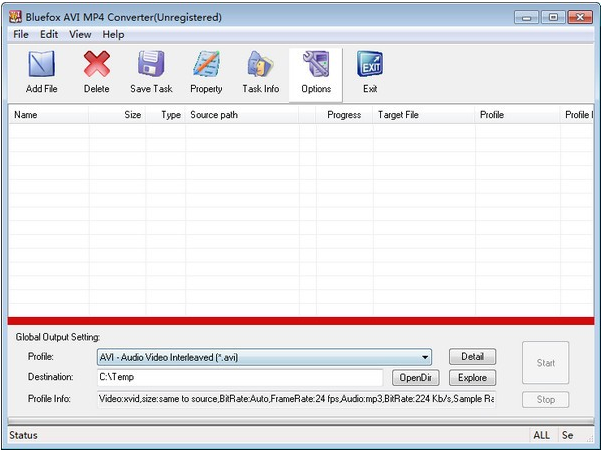Minimize the Bluefox converter window
Viewport: 606px width, 454px height.
coord(526,17)
